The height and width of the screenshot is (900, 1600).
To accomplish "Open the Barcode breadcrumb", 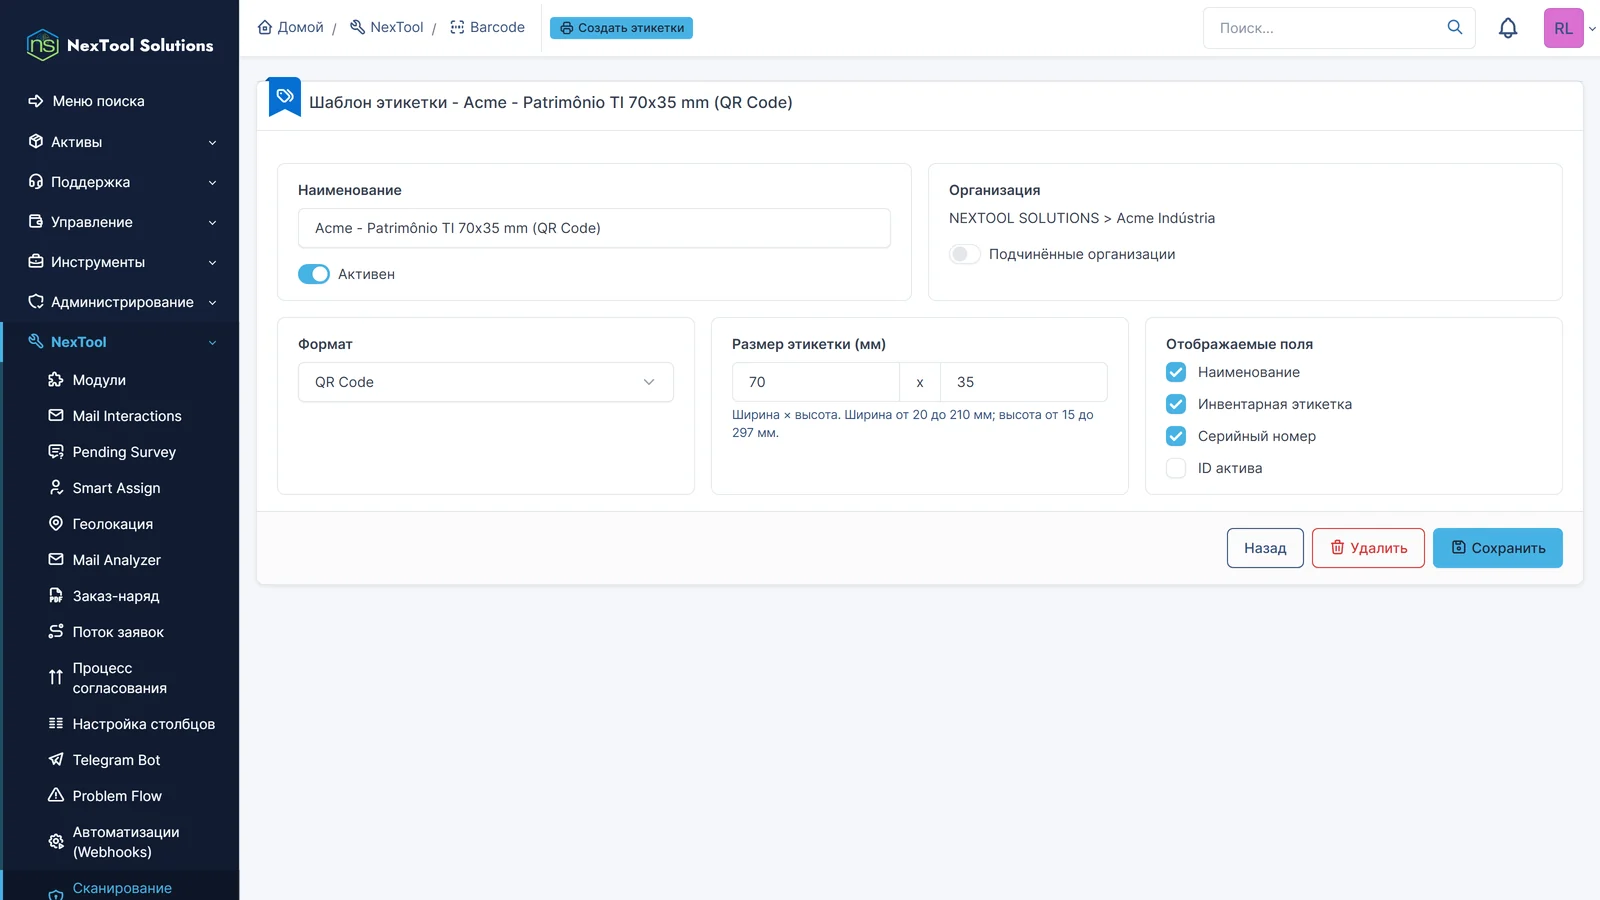I will (x=488, y=27).
